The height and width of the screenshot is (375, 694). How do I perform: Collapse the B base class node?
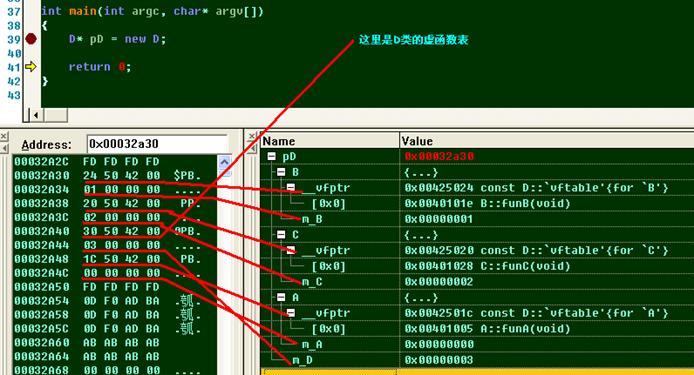pyautogui.click(x=281, y=172)
